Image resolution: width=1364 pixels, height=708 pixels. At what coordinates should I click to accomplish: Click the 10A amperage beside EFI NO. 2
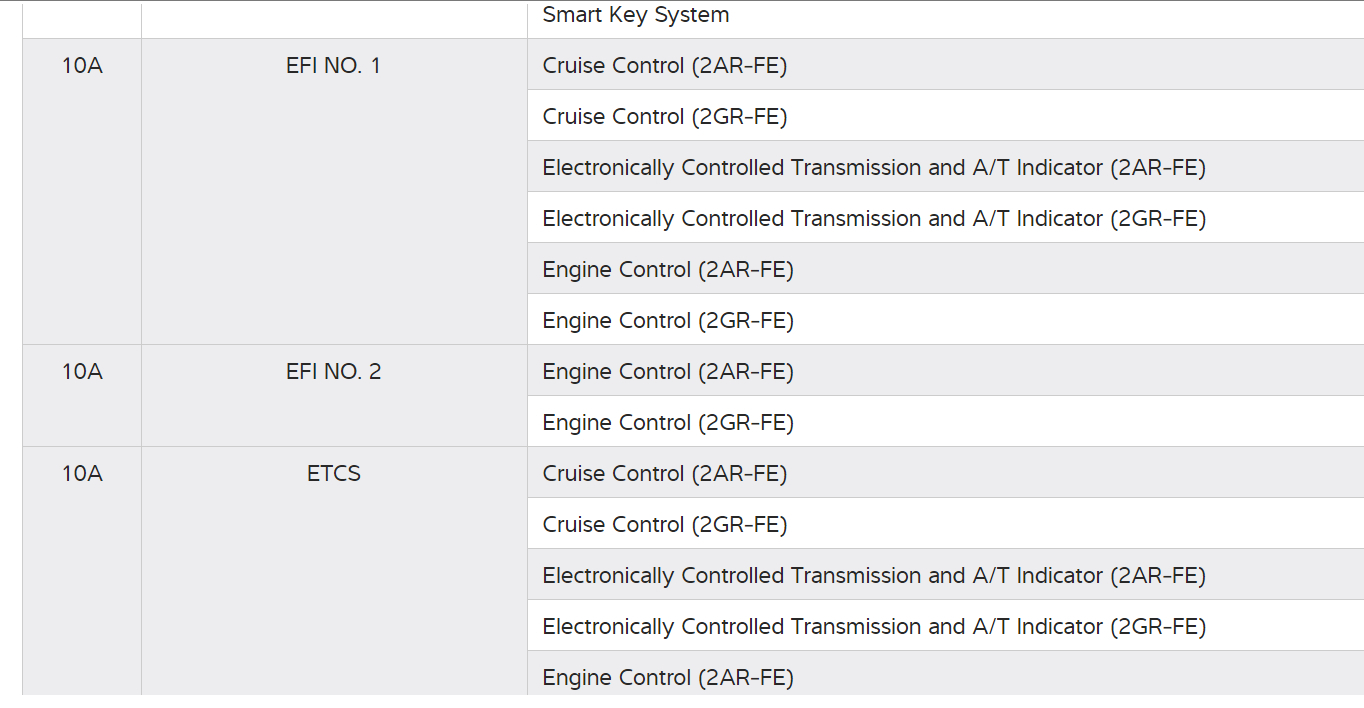click(x=82, y=372)
